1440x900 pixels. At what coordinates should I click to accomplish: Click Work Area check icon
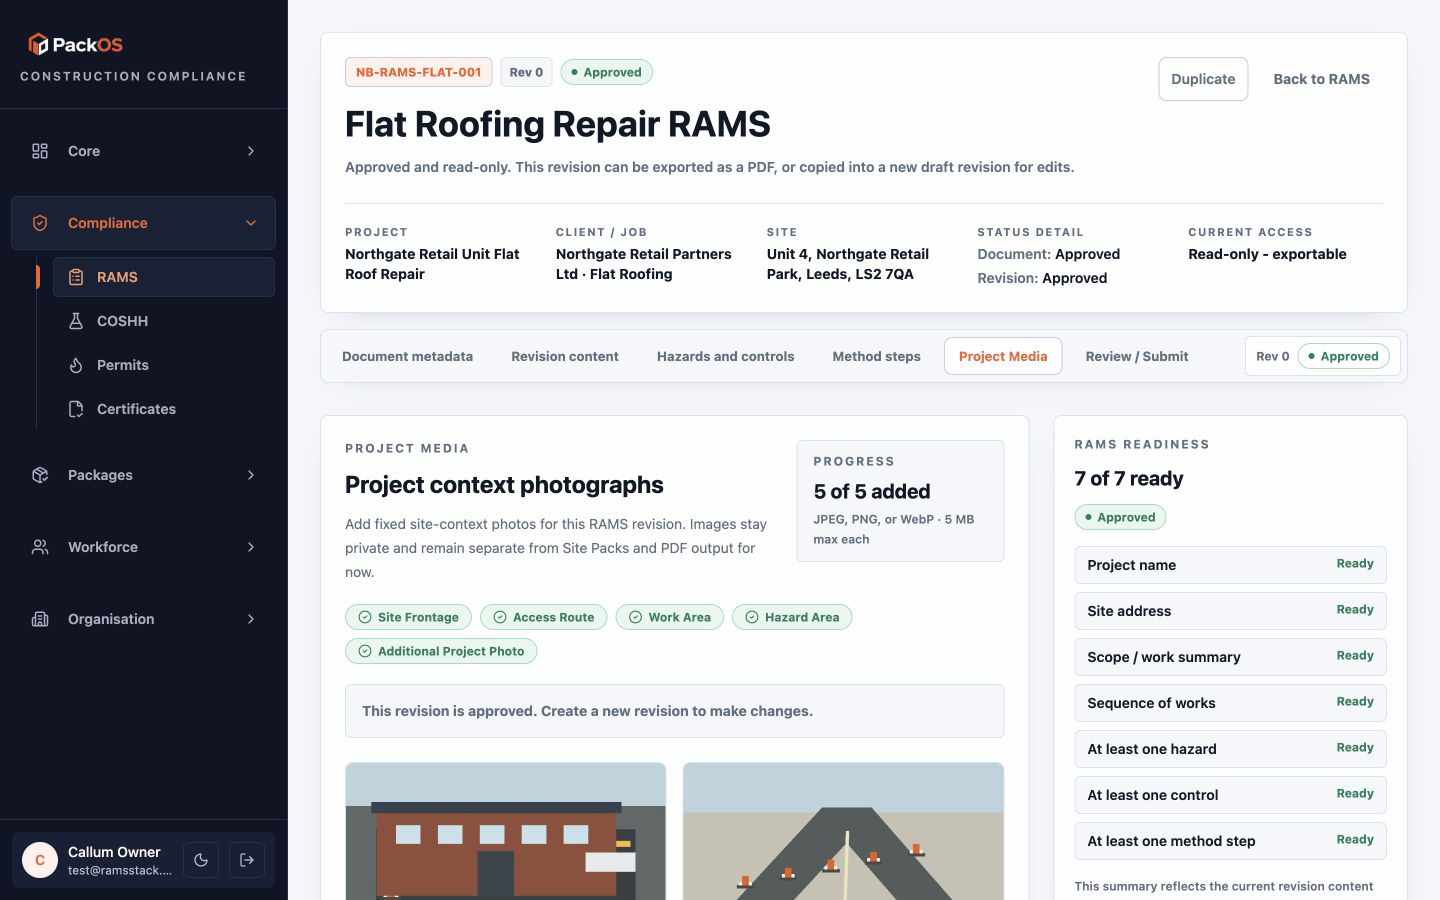tap(635, 617)
